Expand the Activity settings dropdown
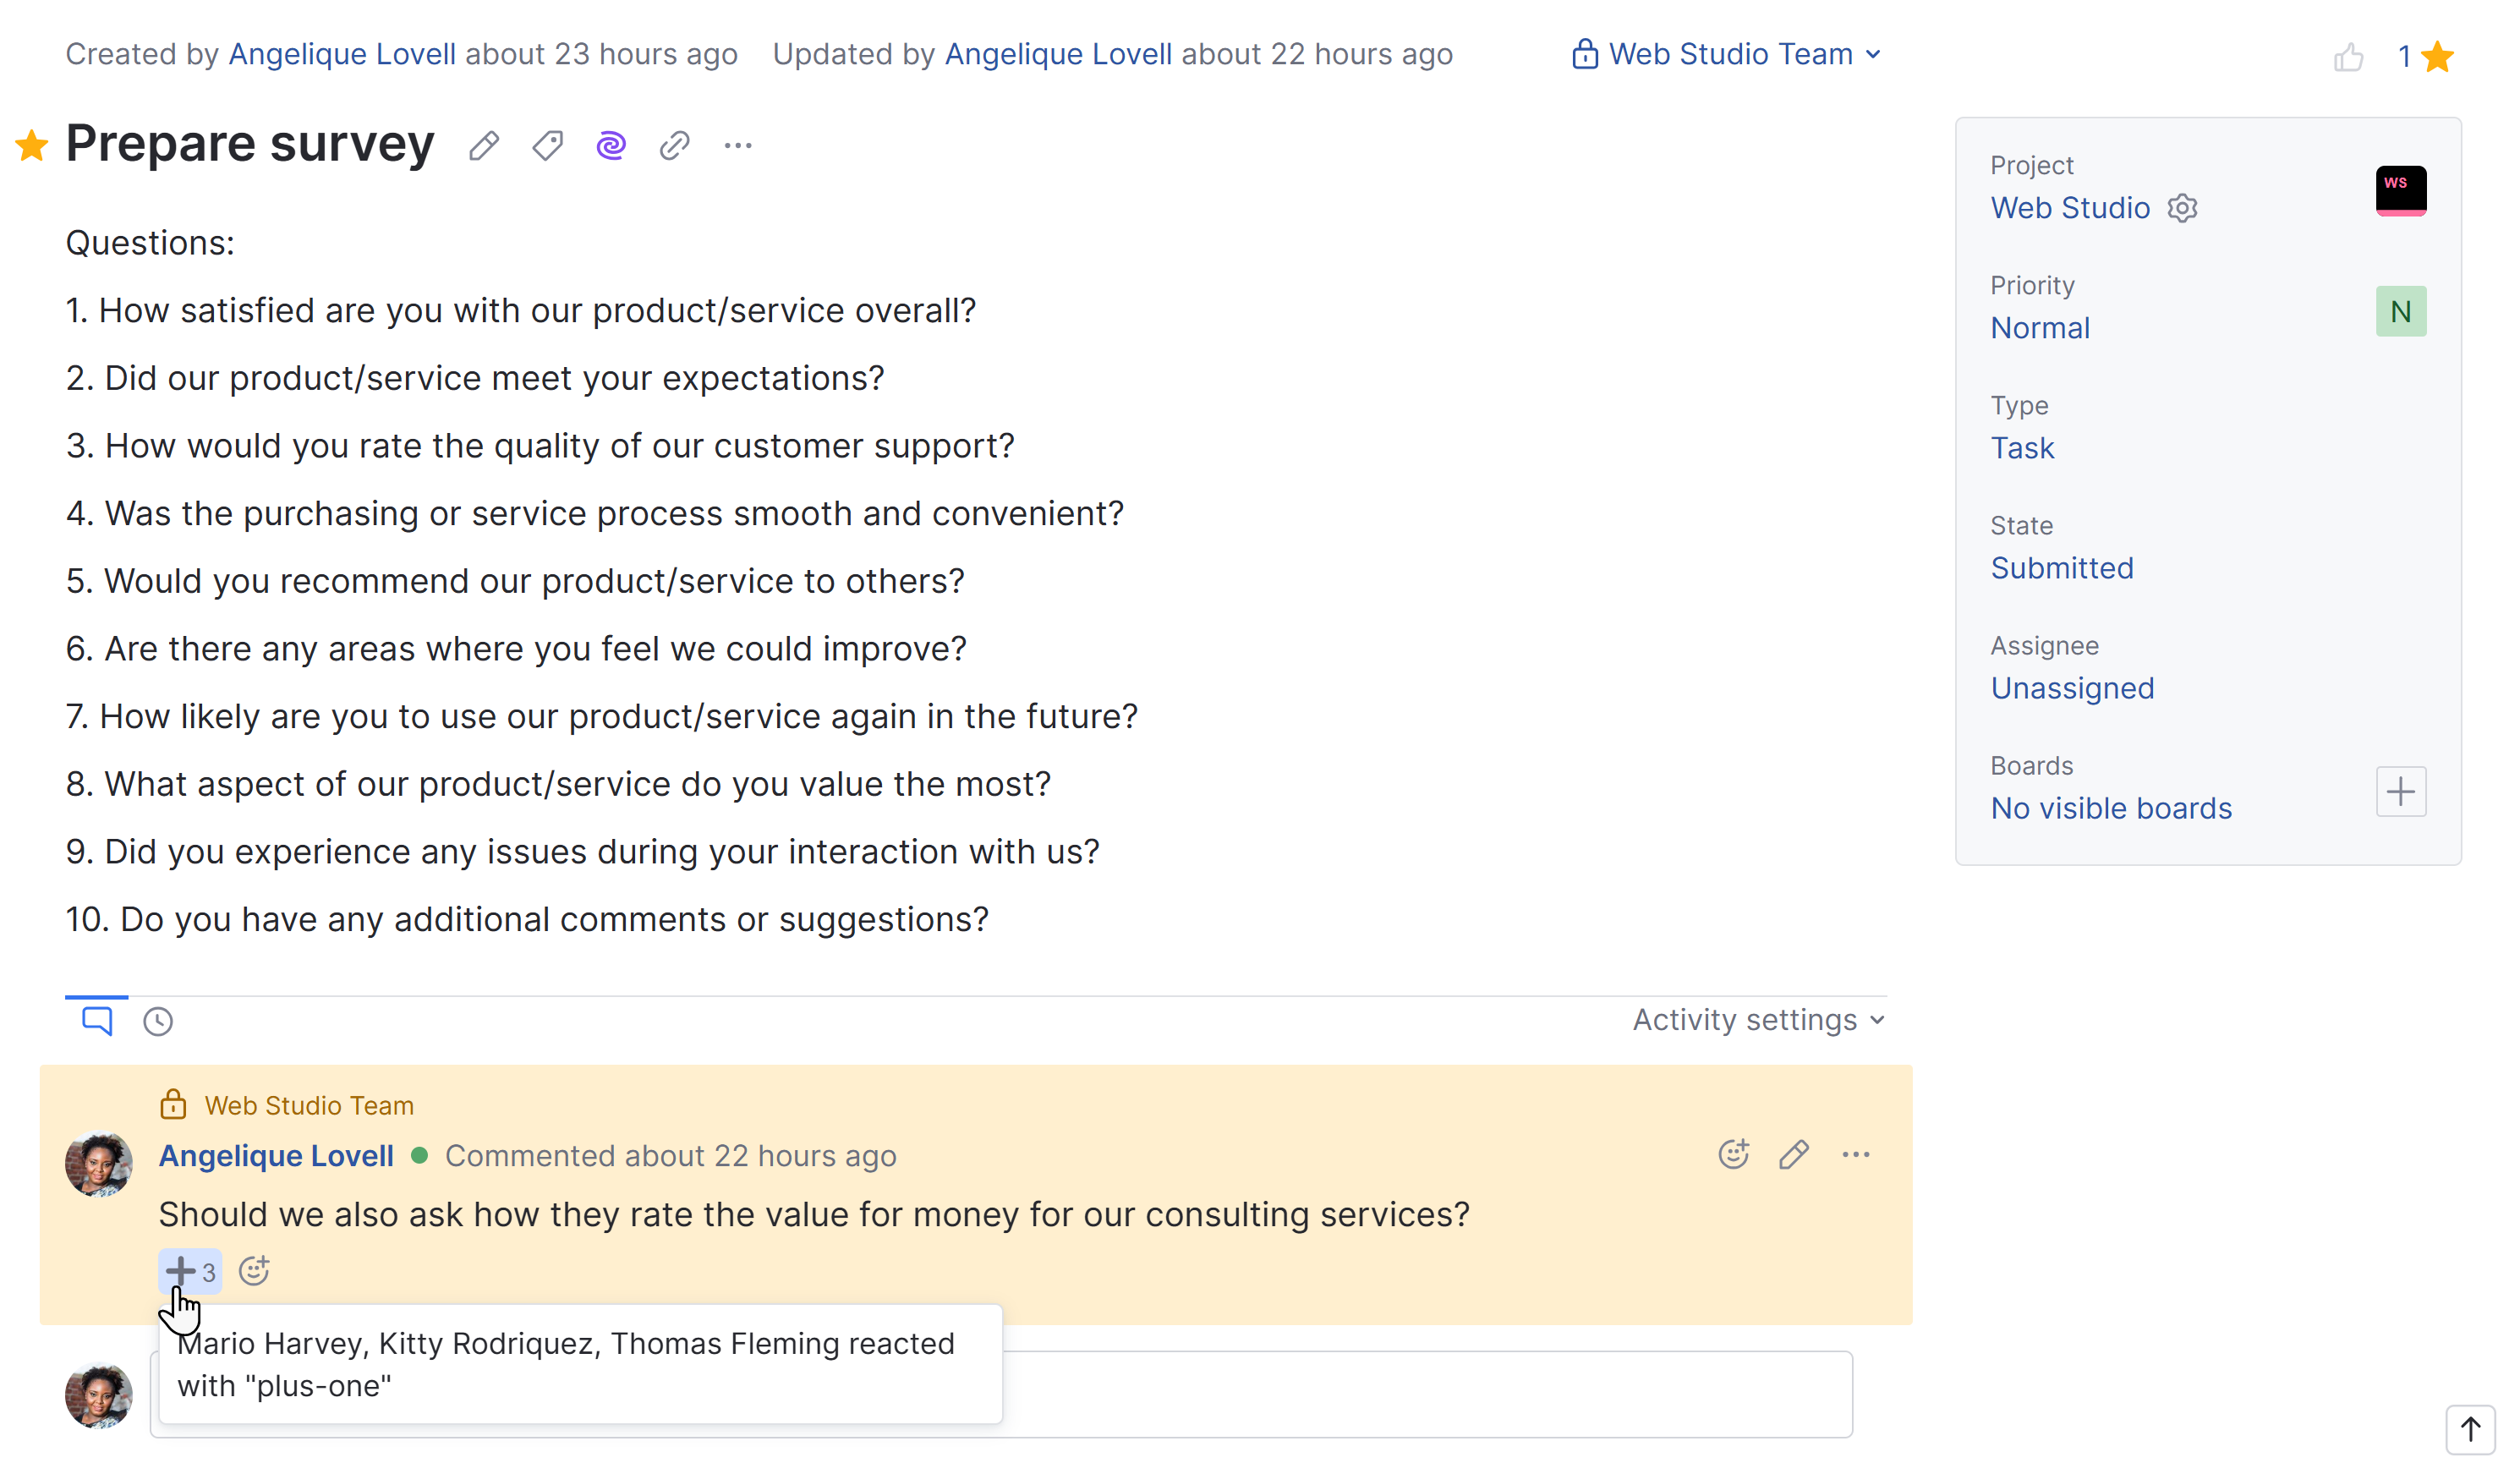Screen dimensions: 2520x1474 coord(1759,1020)
